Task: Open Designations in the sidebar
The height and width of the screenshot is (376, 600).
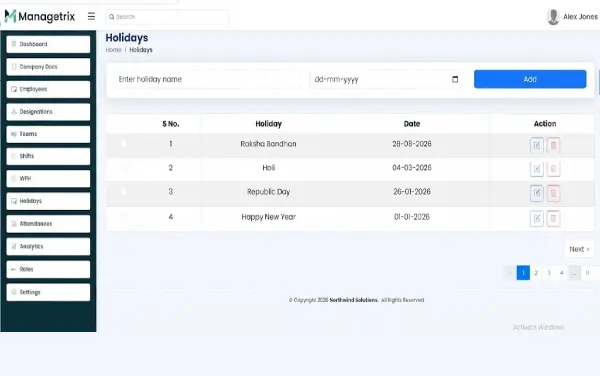Action: tap(48, 112)
